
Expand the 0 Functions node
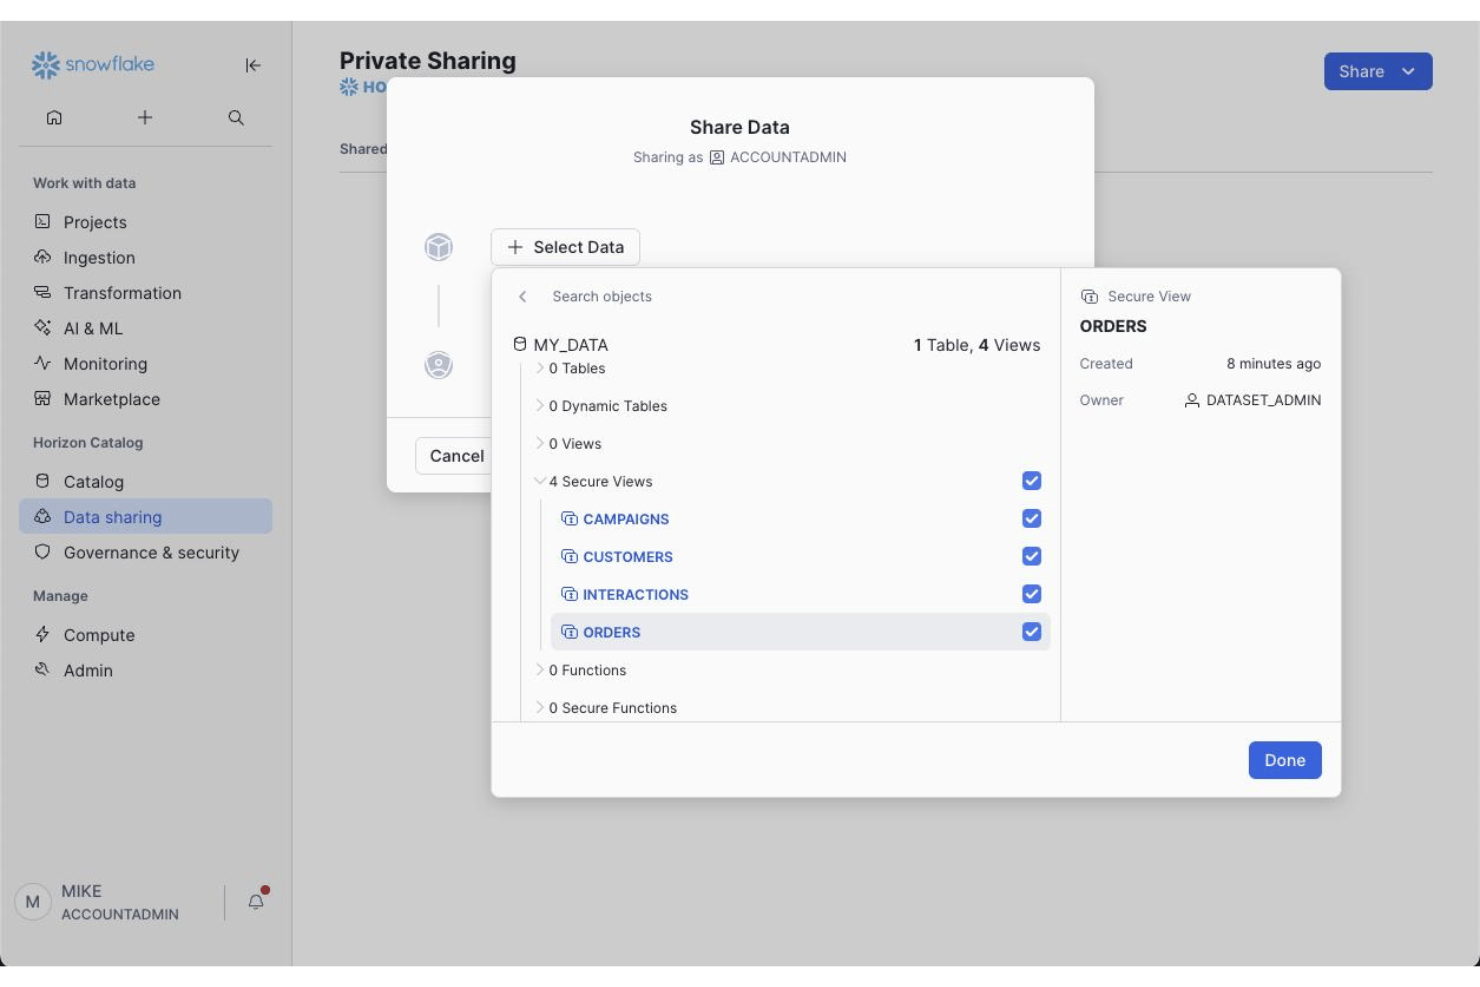pos(540,670)
